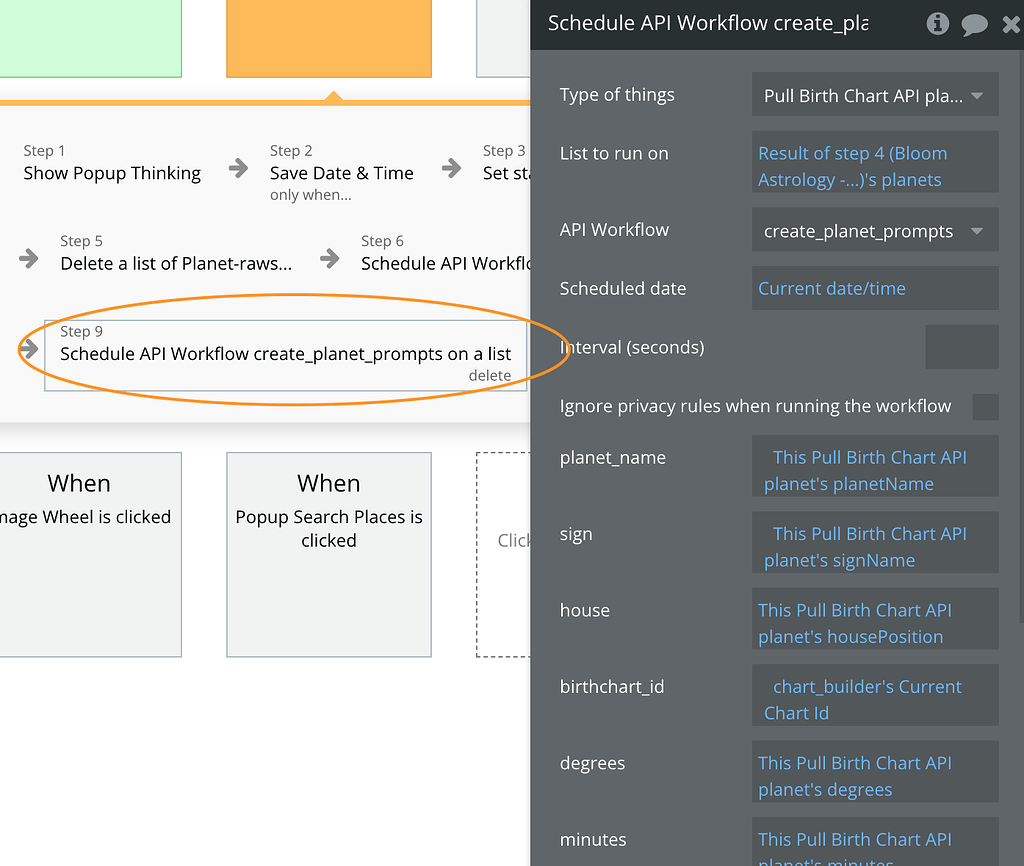Open the API Workflow dropdown
The image size is (1024, 866).
pyautogui.click(x=875, y=230)
